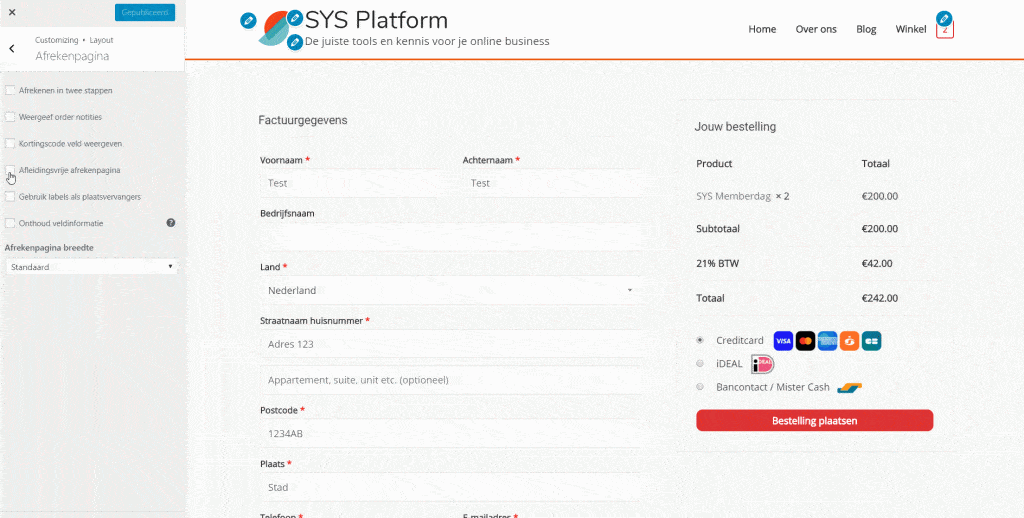Click the Gepubliceerd button
The height and width of the screenshot is (518, 1024).
pos(145,12)
